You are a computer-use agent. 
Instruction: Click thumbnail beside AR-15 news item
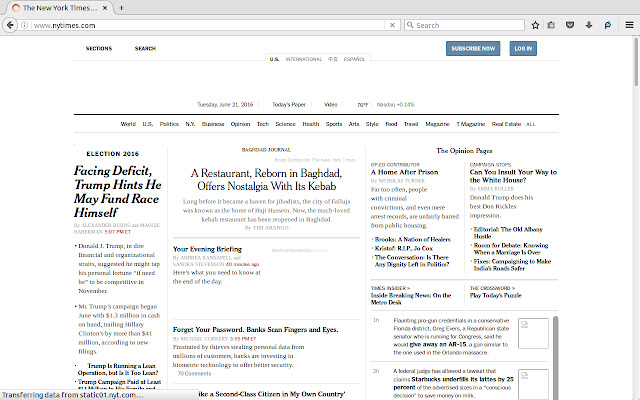(x=533, y=333)
